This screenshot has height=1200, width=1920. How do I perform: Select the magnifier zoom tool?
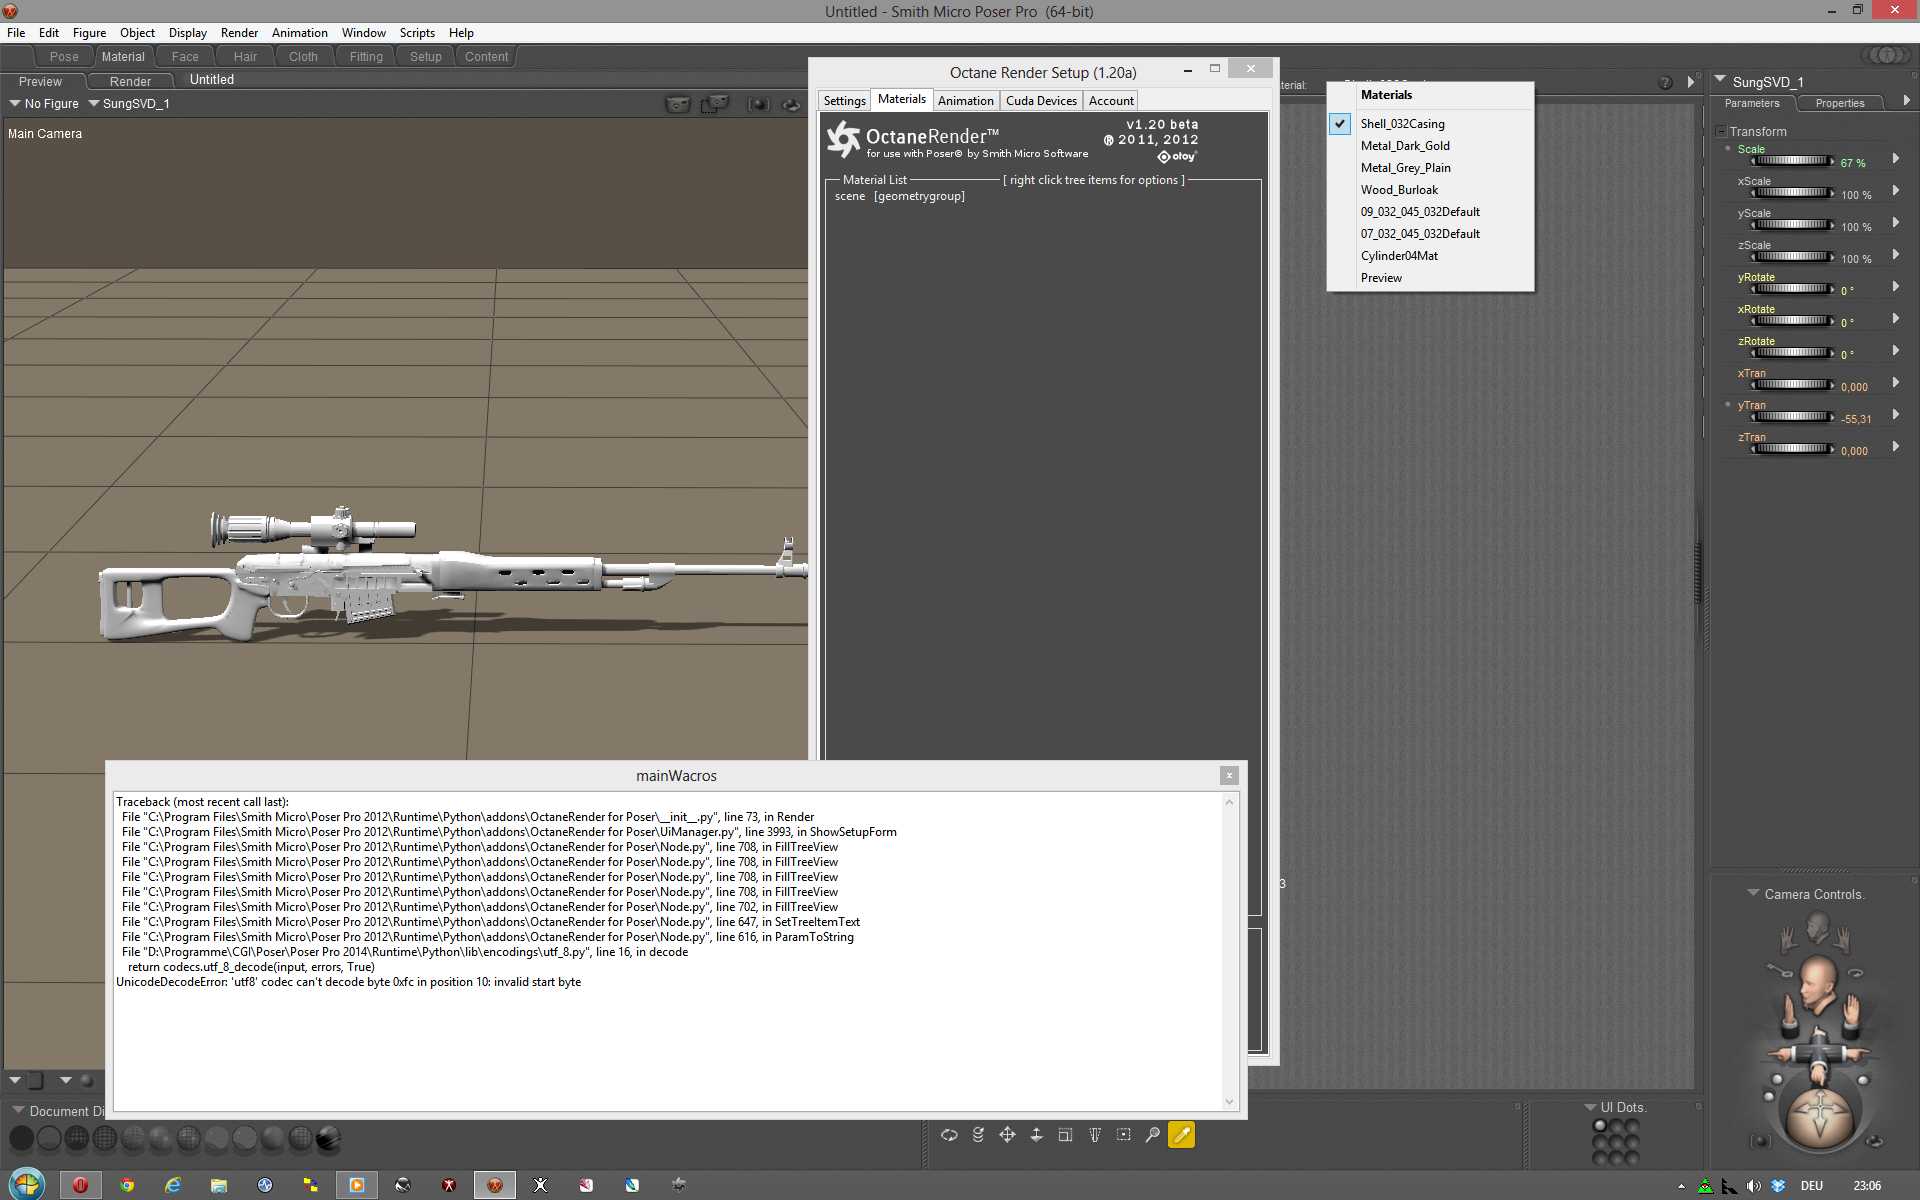(1152, 1135)
